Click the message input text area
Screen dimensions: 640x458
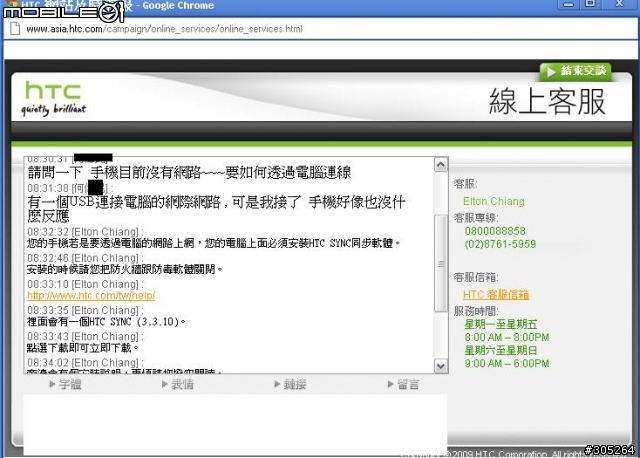(236, 425)
